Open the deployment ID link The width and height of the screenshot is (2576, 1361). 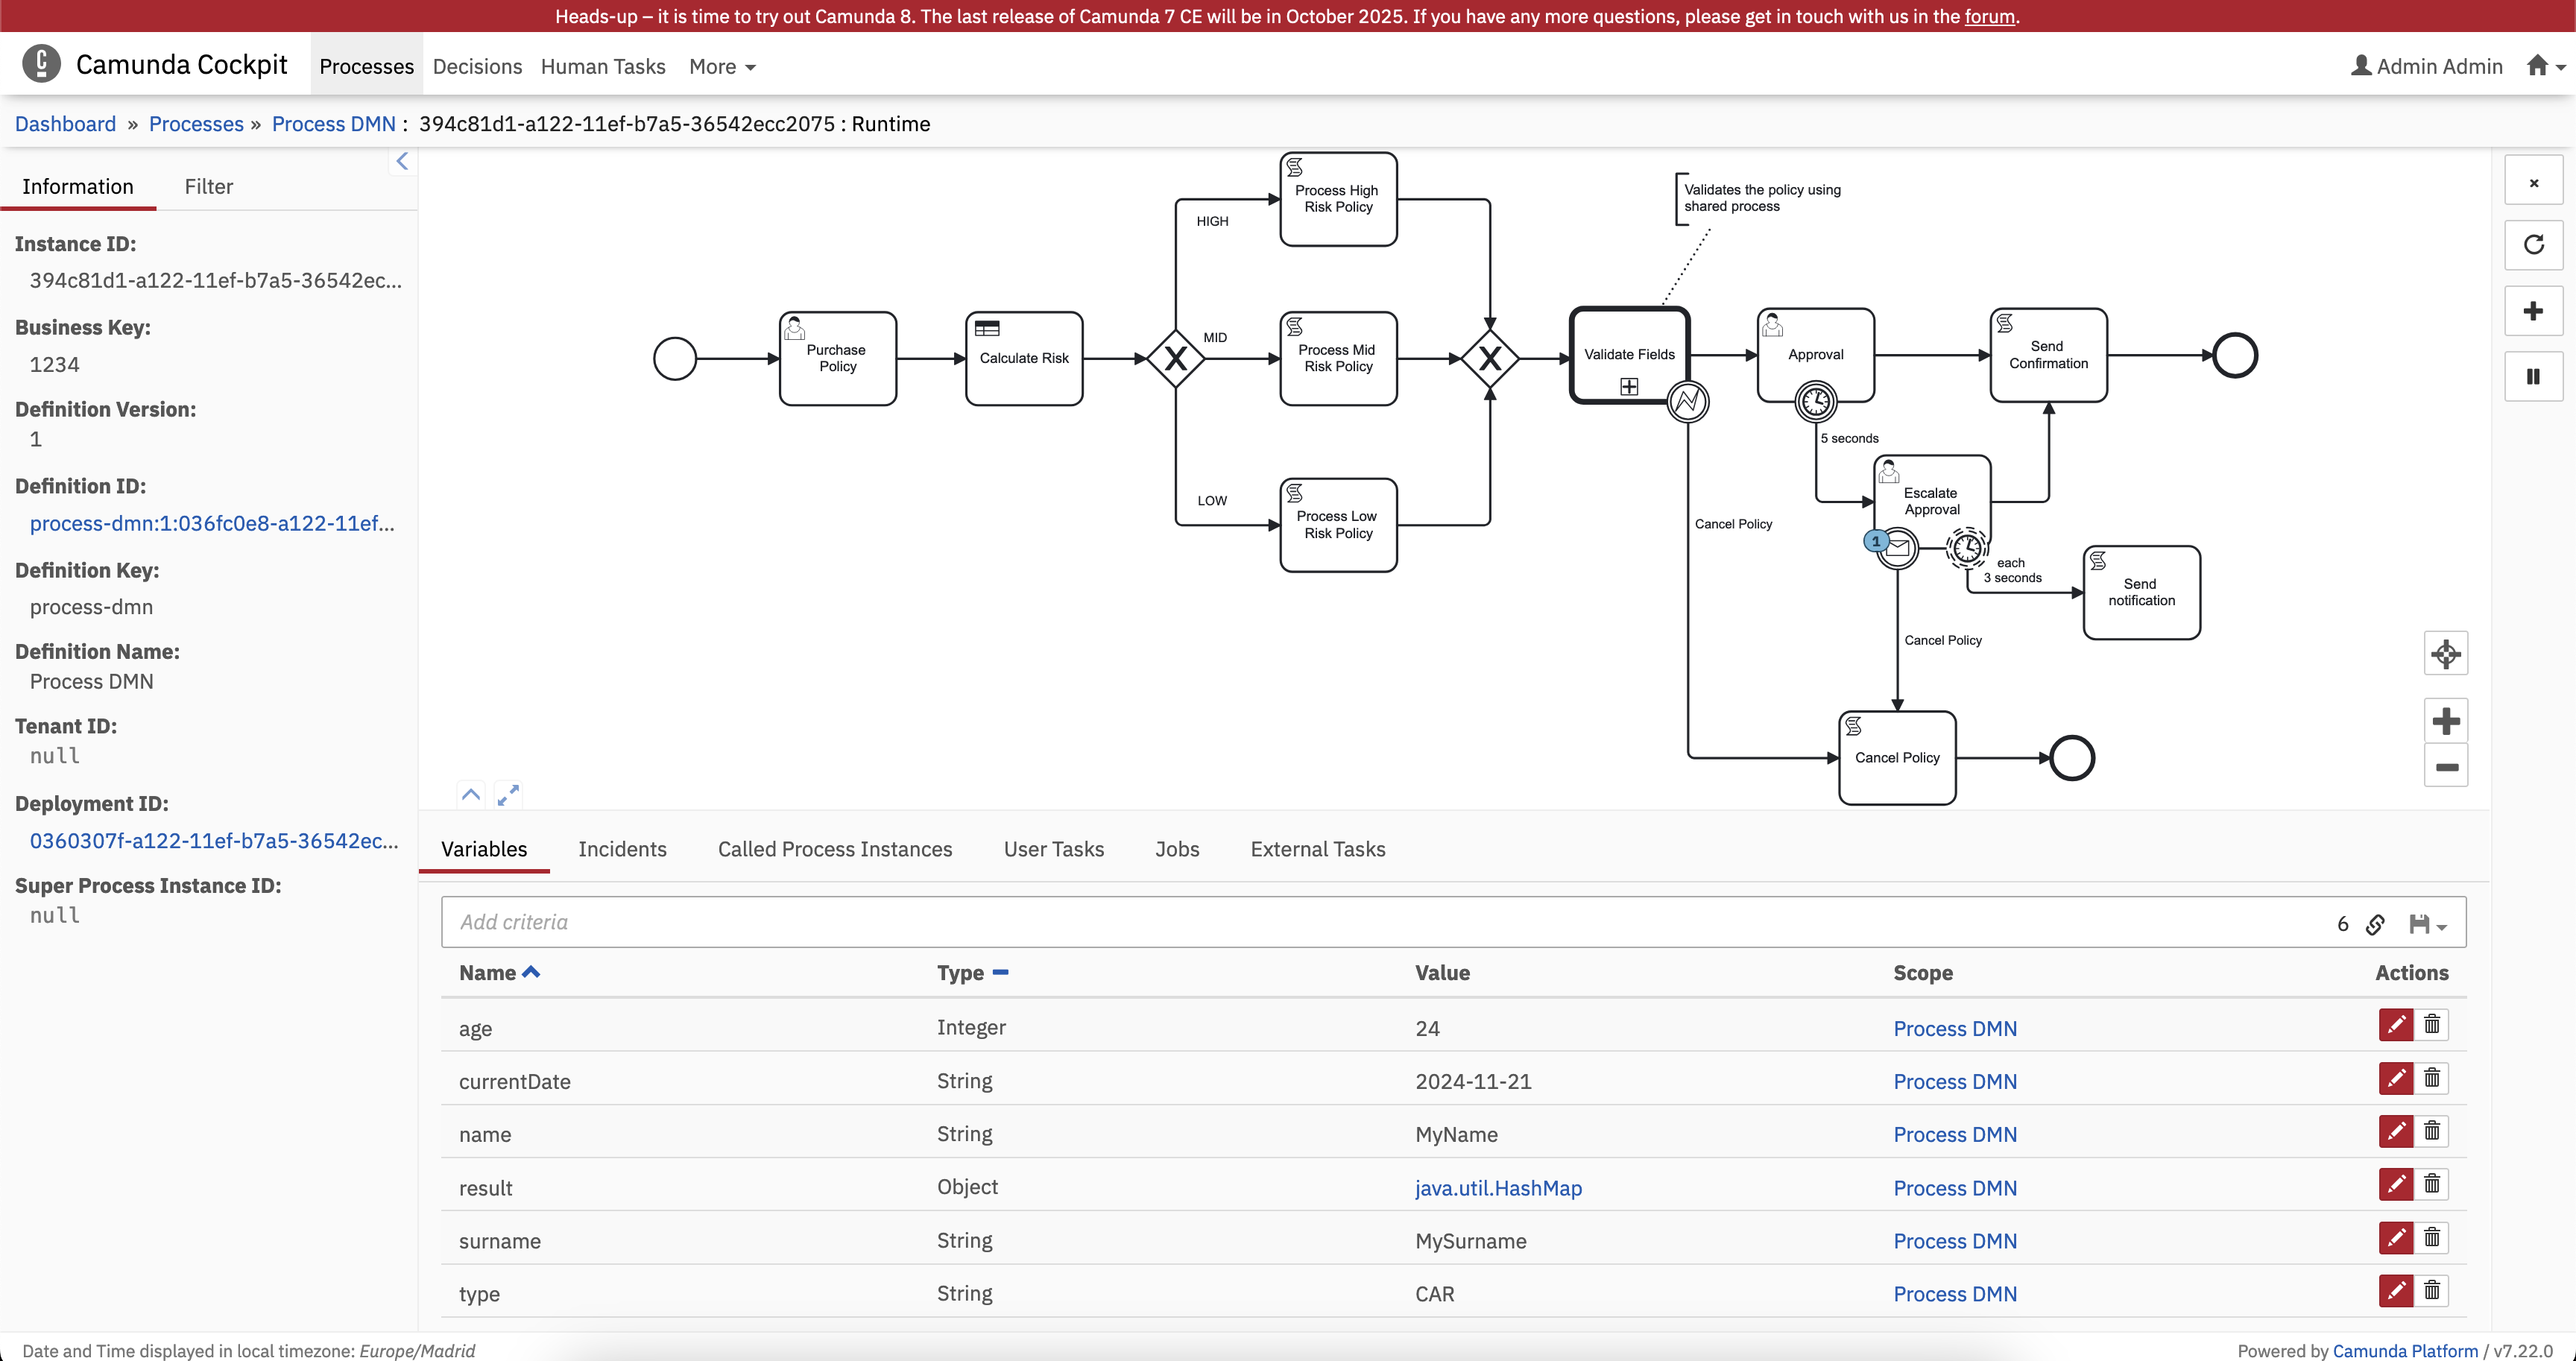tap(214, 841)
